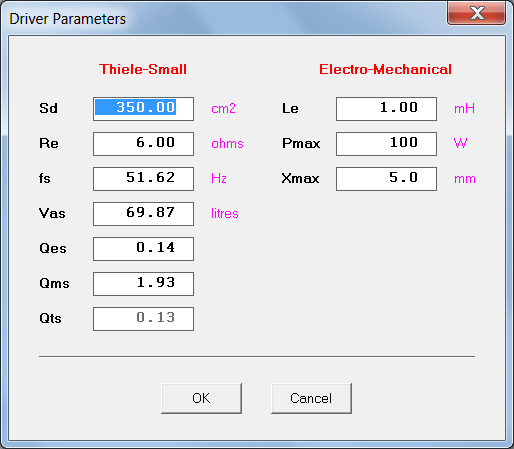Click the Pmax label
Screen dimensions: 514x449
point(301,143)
